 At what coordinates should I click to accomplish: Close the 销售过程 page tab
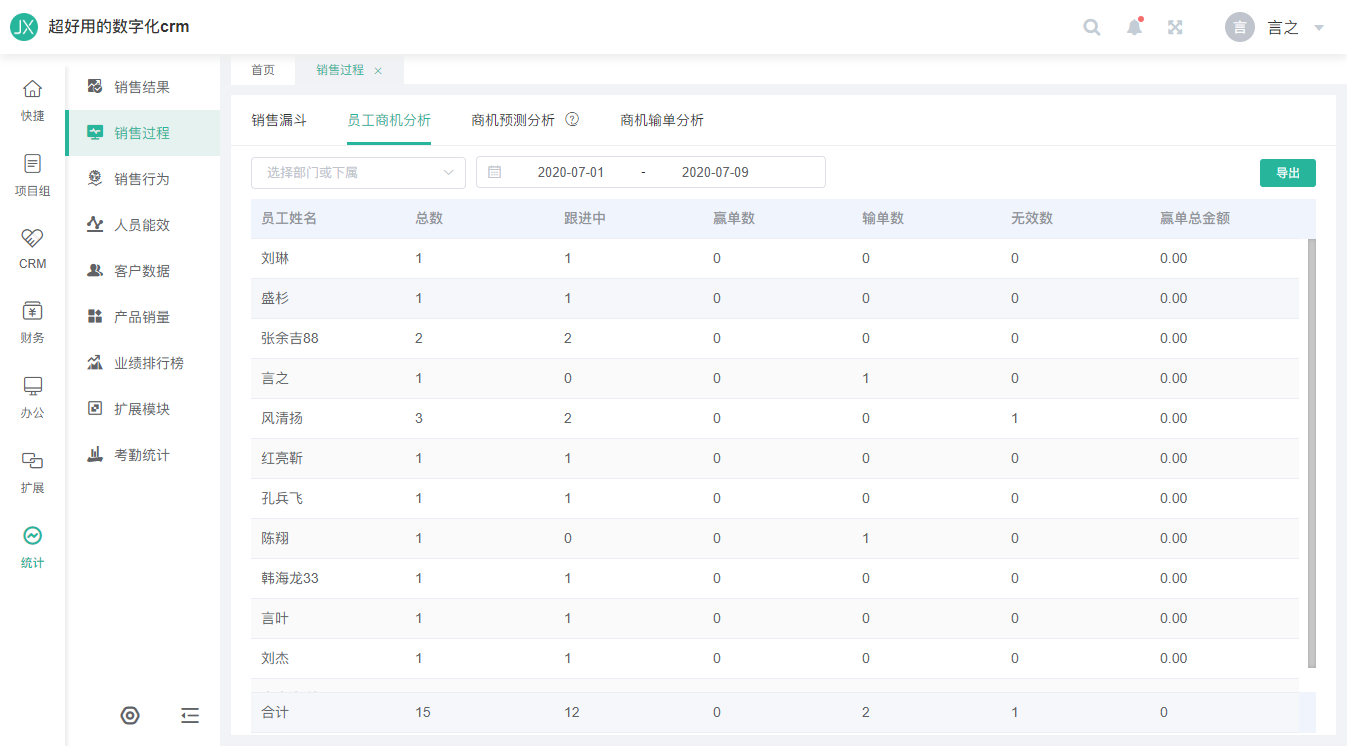point(378,71)
